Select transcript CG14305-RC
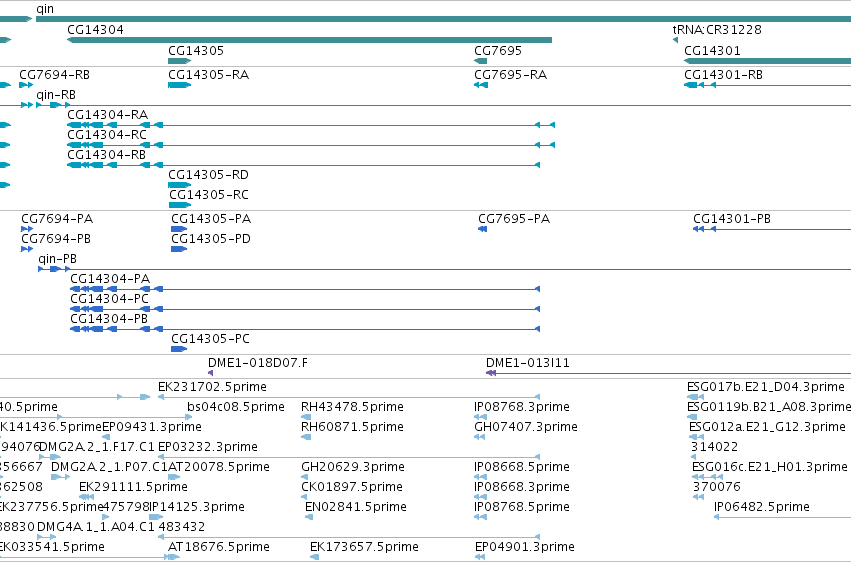851x562 pixels. coord(209,195)
